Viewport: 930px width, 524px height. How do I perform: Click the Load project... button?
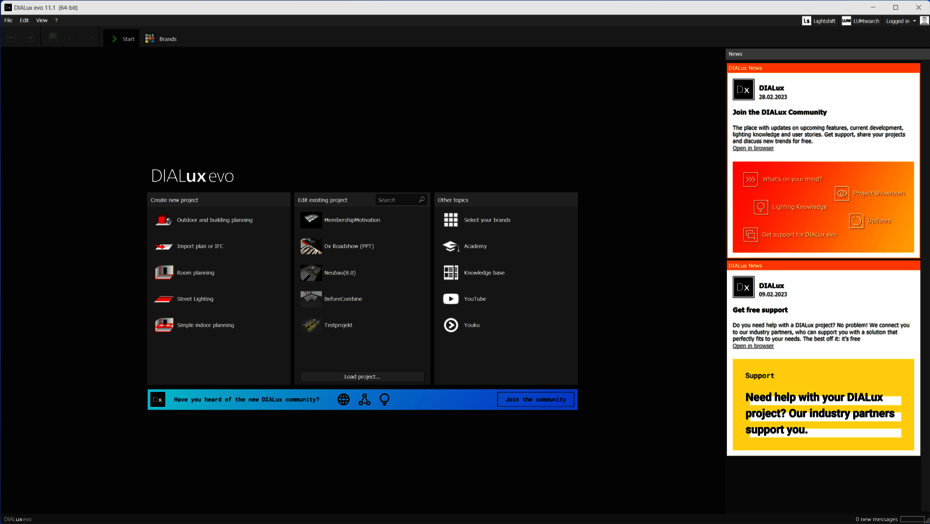362,377
